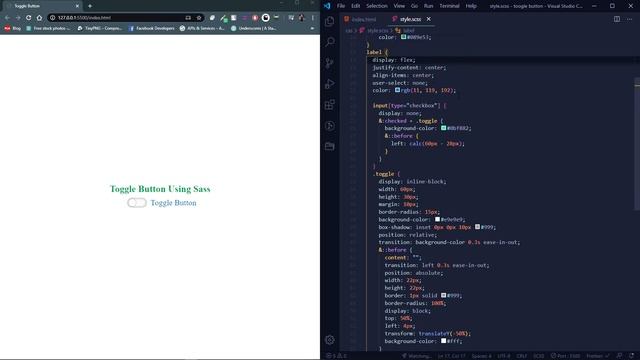Open the Underscores bookmark
Screen dimensions: 640x360
coord(254,28)
